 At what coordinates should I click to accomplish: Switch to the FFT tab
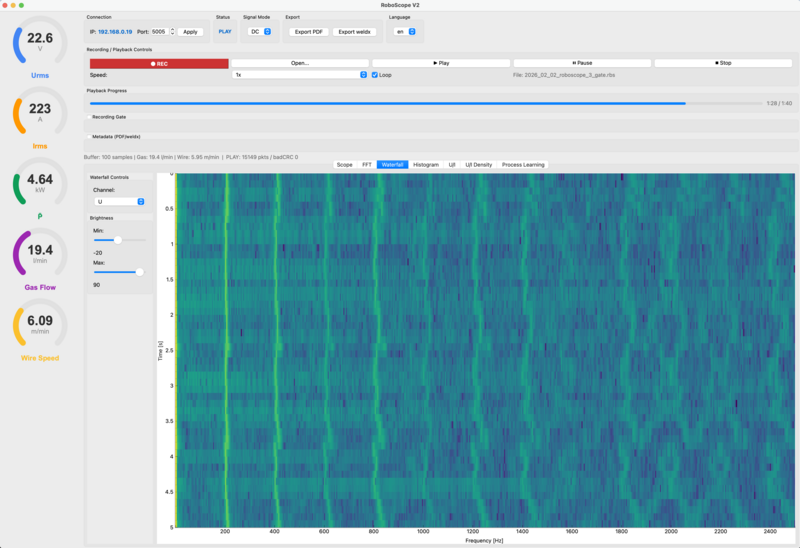(367, 164)
